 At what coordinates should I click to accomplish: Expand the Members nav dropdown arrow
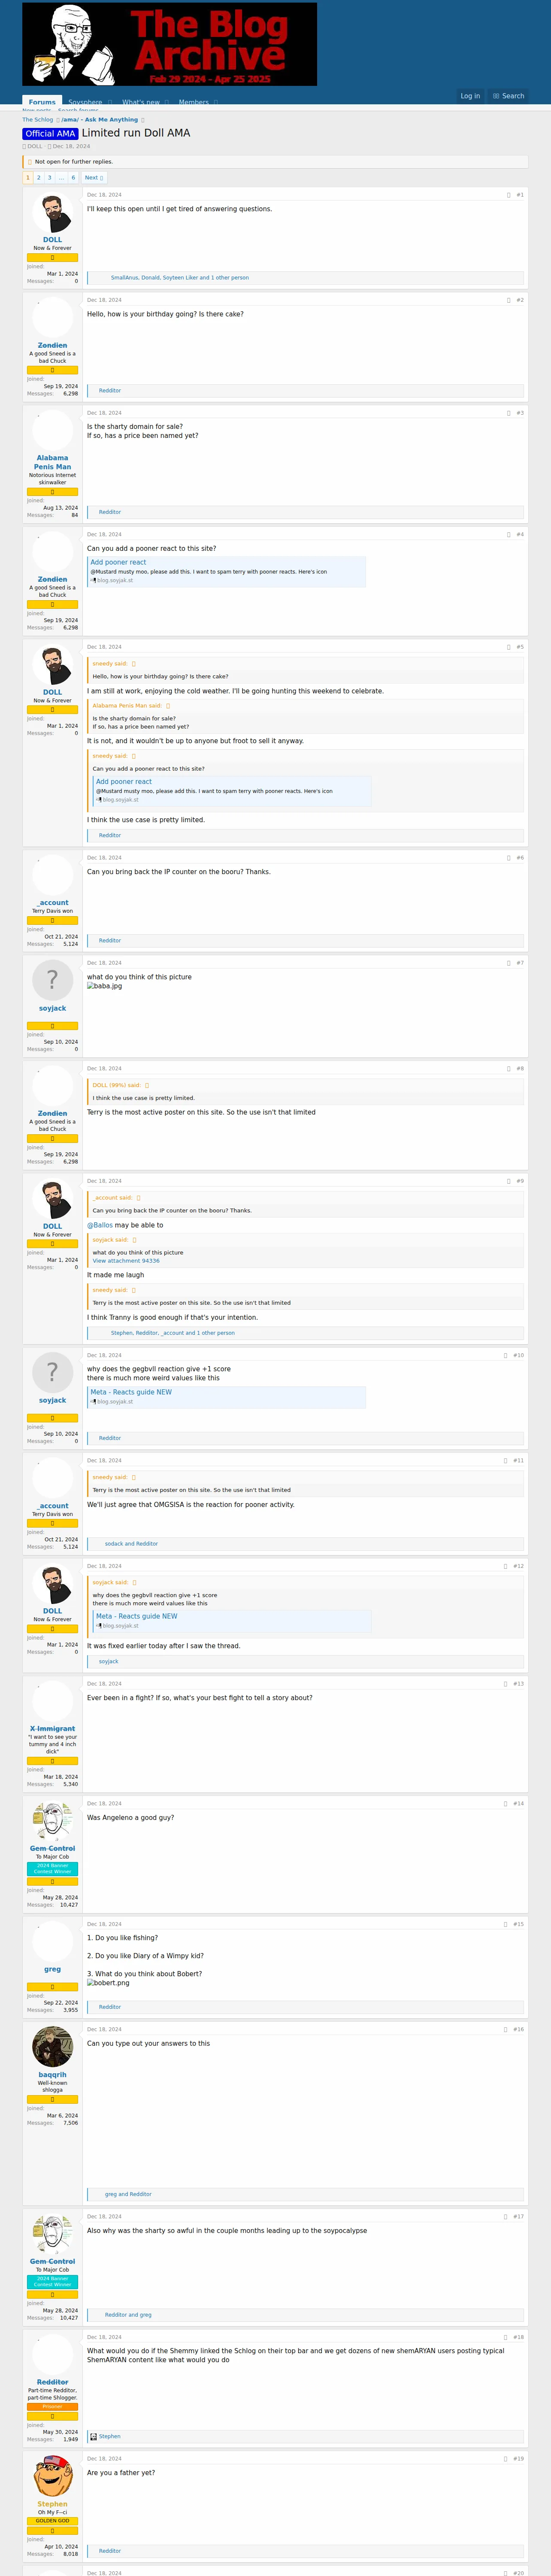[x=216, y=102]
